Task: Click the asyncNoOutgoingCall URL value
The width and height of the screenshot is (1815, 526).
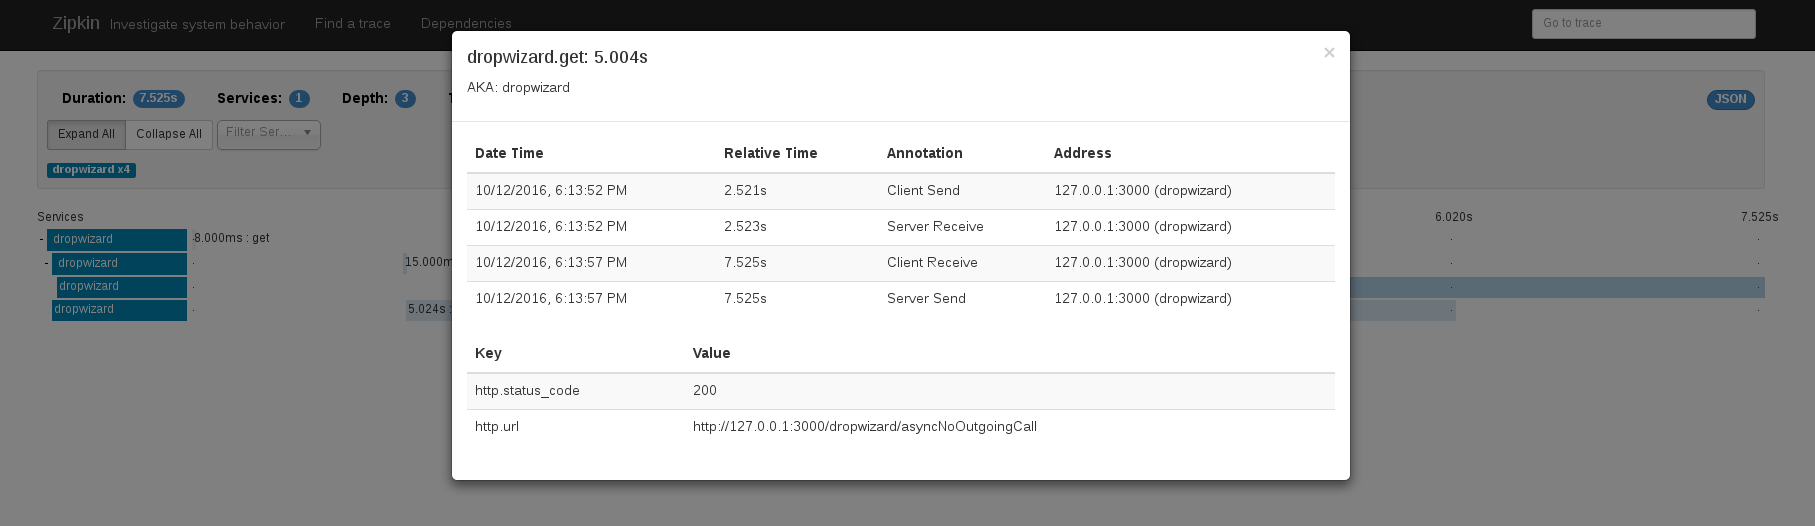Action: (x=865, y=427)
